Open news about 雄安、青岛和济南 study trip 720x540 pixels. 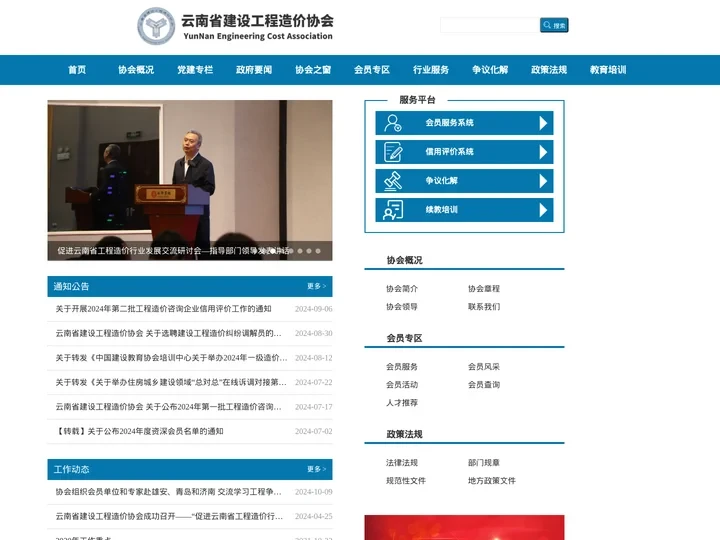(169, 492)
